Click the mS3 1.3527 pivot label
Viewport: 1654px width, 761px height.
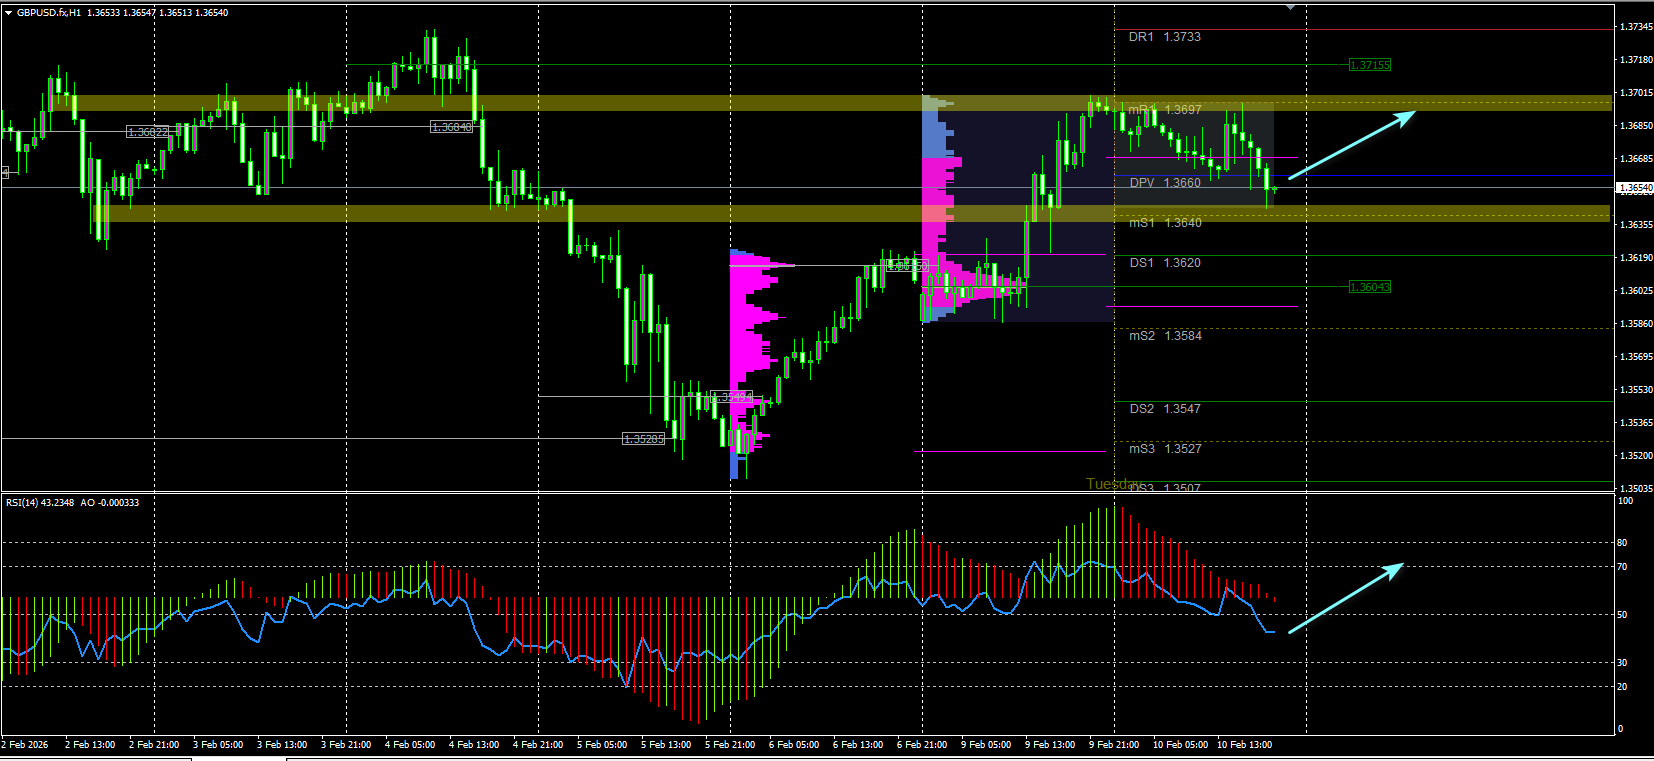[1165, 449]
